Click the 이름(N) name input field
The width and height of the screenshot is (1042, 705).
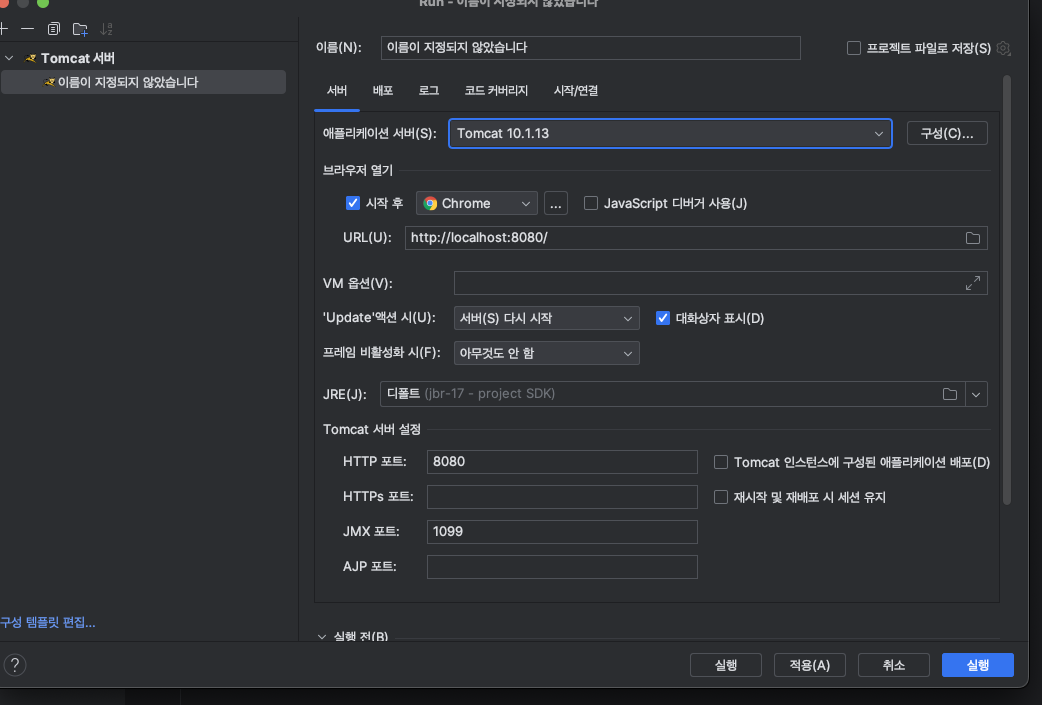click(591, 48)
